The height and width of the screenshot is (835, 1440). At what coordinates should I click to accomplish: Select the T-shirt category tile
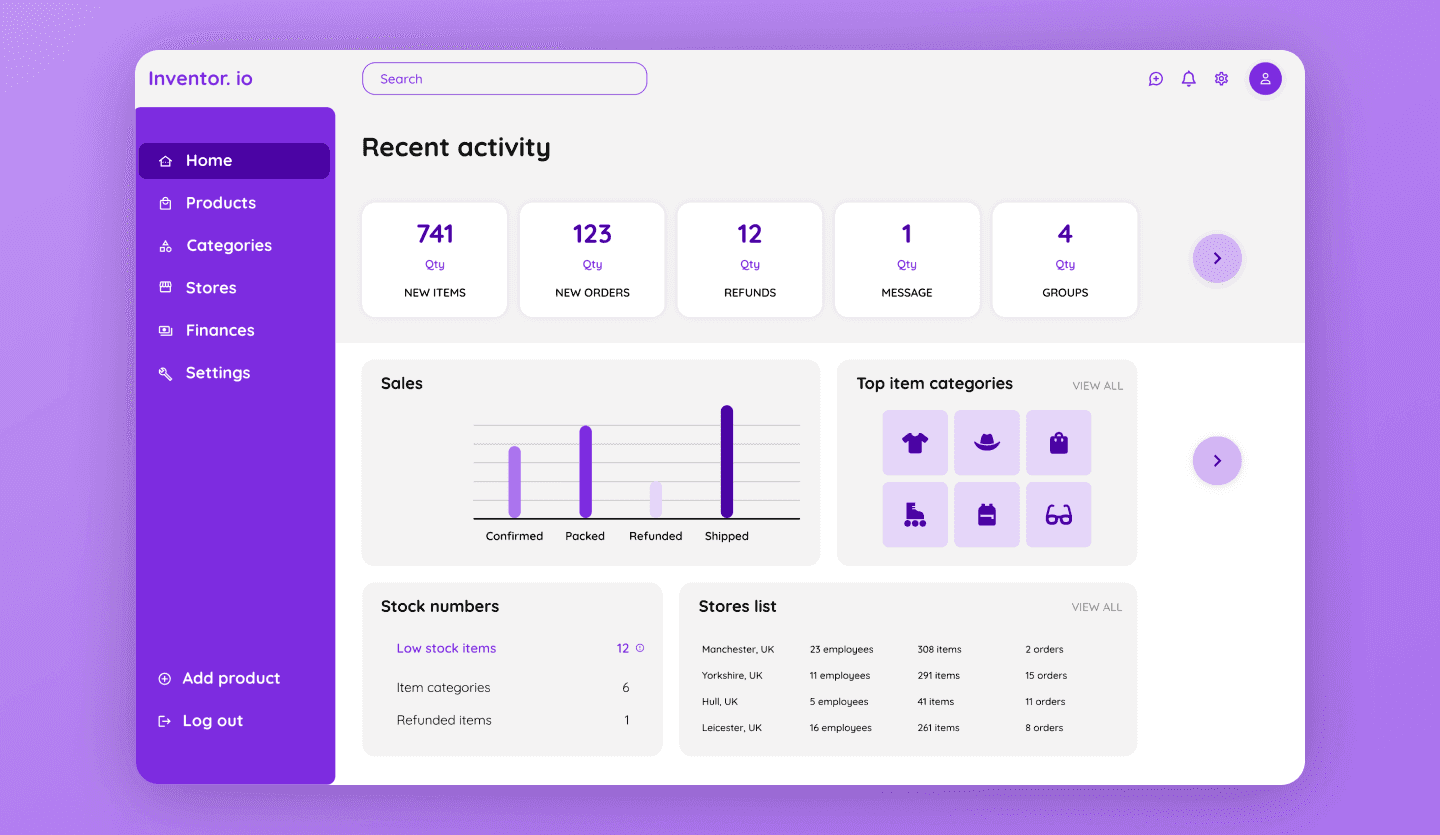(915, 443)
